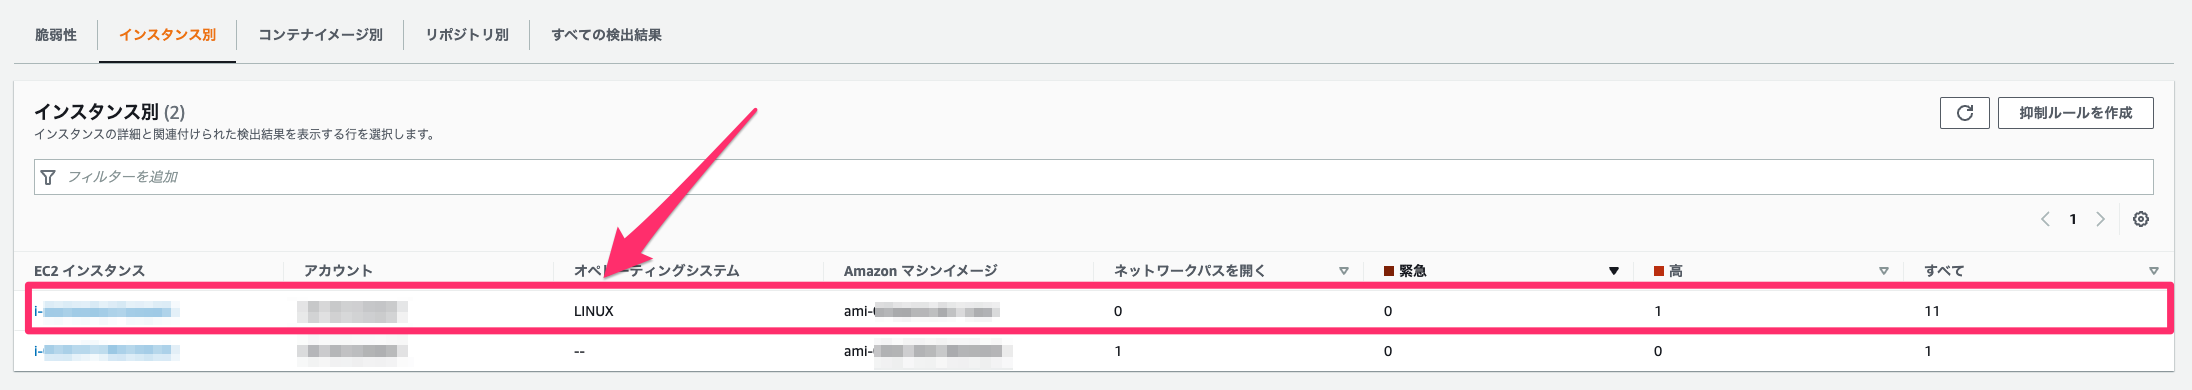Click the refresh icon button
Screen dimensions: 2192x390
pos(1964,113)
